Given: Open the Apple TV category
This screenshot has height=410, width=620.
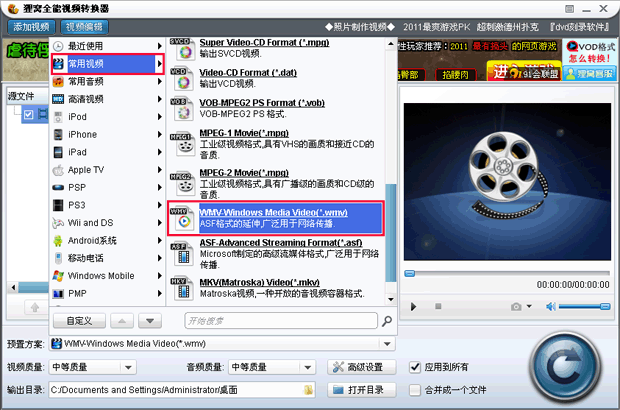Looking at the screenshot, I should click(x=107, y=170).
